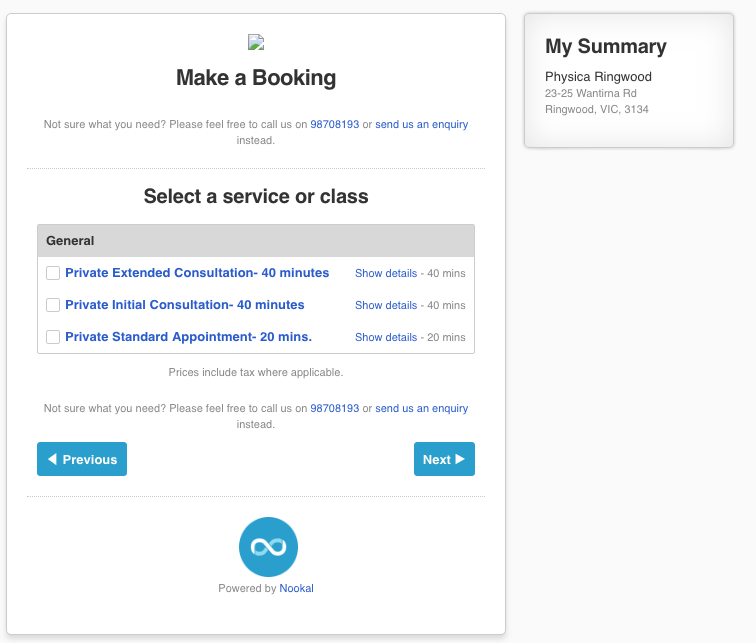Viewport: 756px width, 643px height.
Task: Open the Nookal link in footer
Action: pyautogui.click(x=296, y=588)
